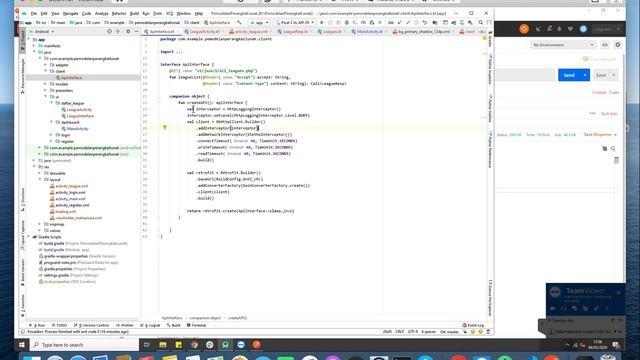
Task: Click the Search Everywhere magnifier in Android Studio toolbar
Action: click(x=481, y=23)
